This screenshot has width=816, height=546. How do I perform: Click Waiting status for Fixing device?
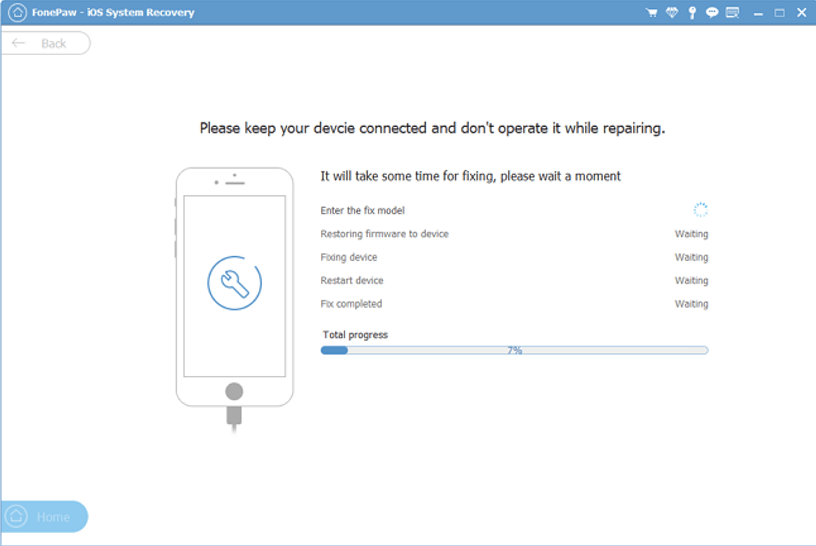[691, 257]
